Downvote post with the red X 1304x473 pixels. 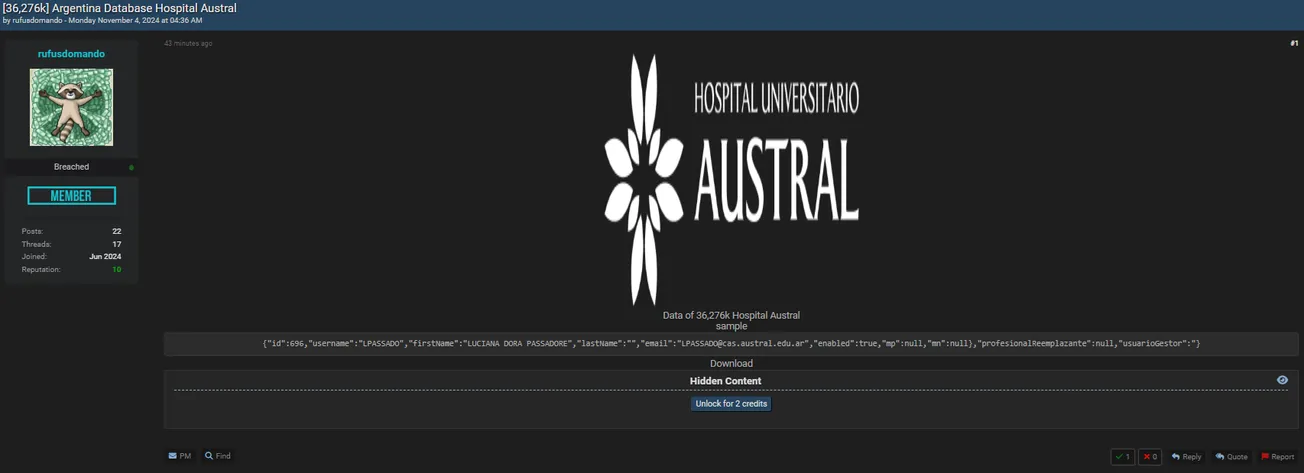click(1150, 457)
